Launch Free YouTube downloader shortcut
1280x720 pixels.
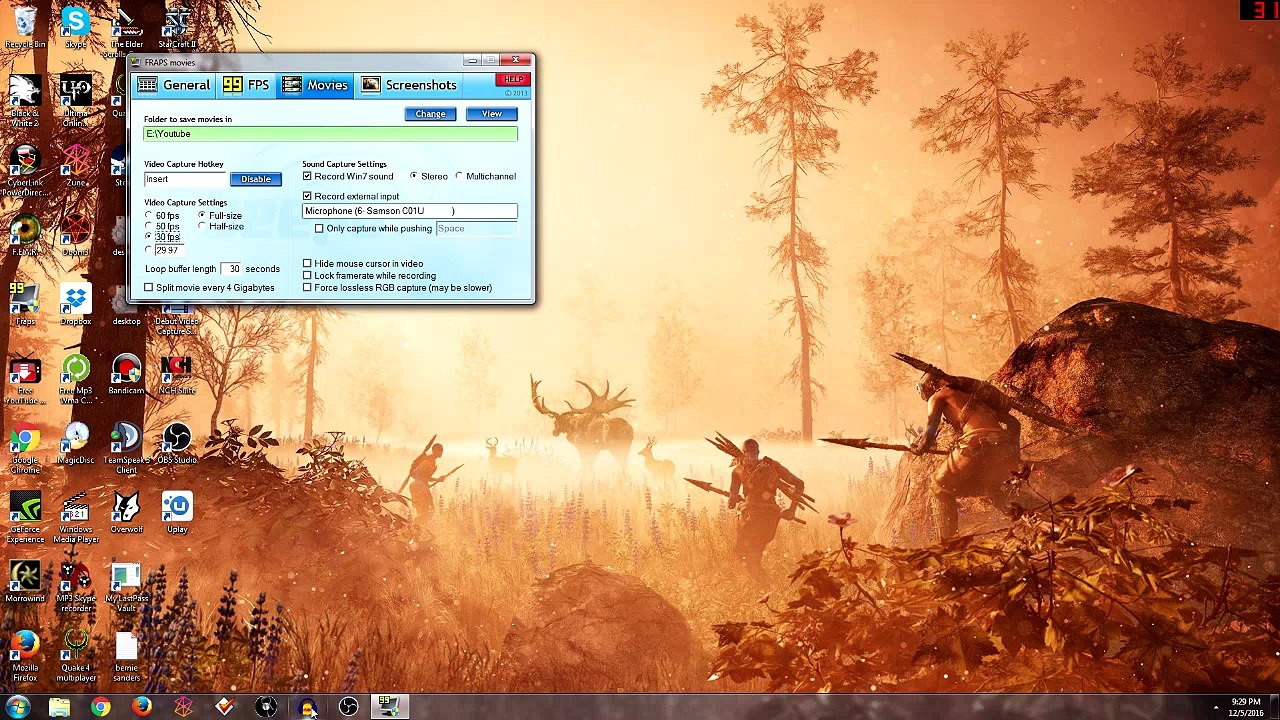[25, 380]
